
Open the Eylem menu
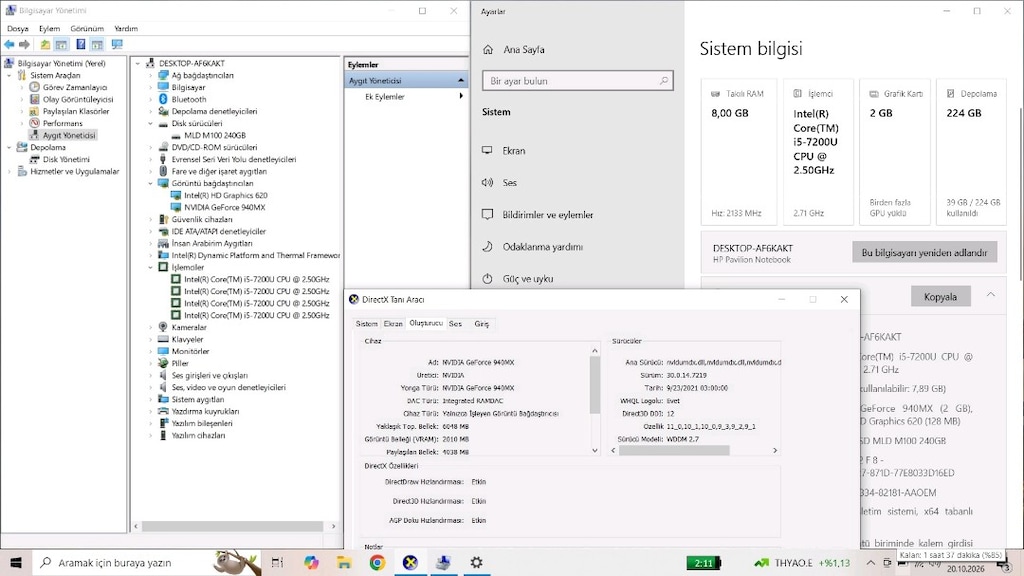[49, 29]
